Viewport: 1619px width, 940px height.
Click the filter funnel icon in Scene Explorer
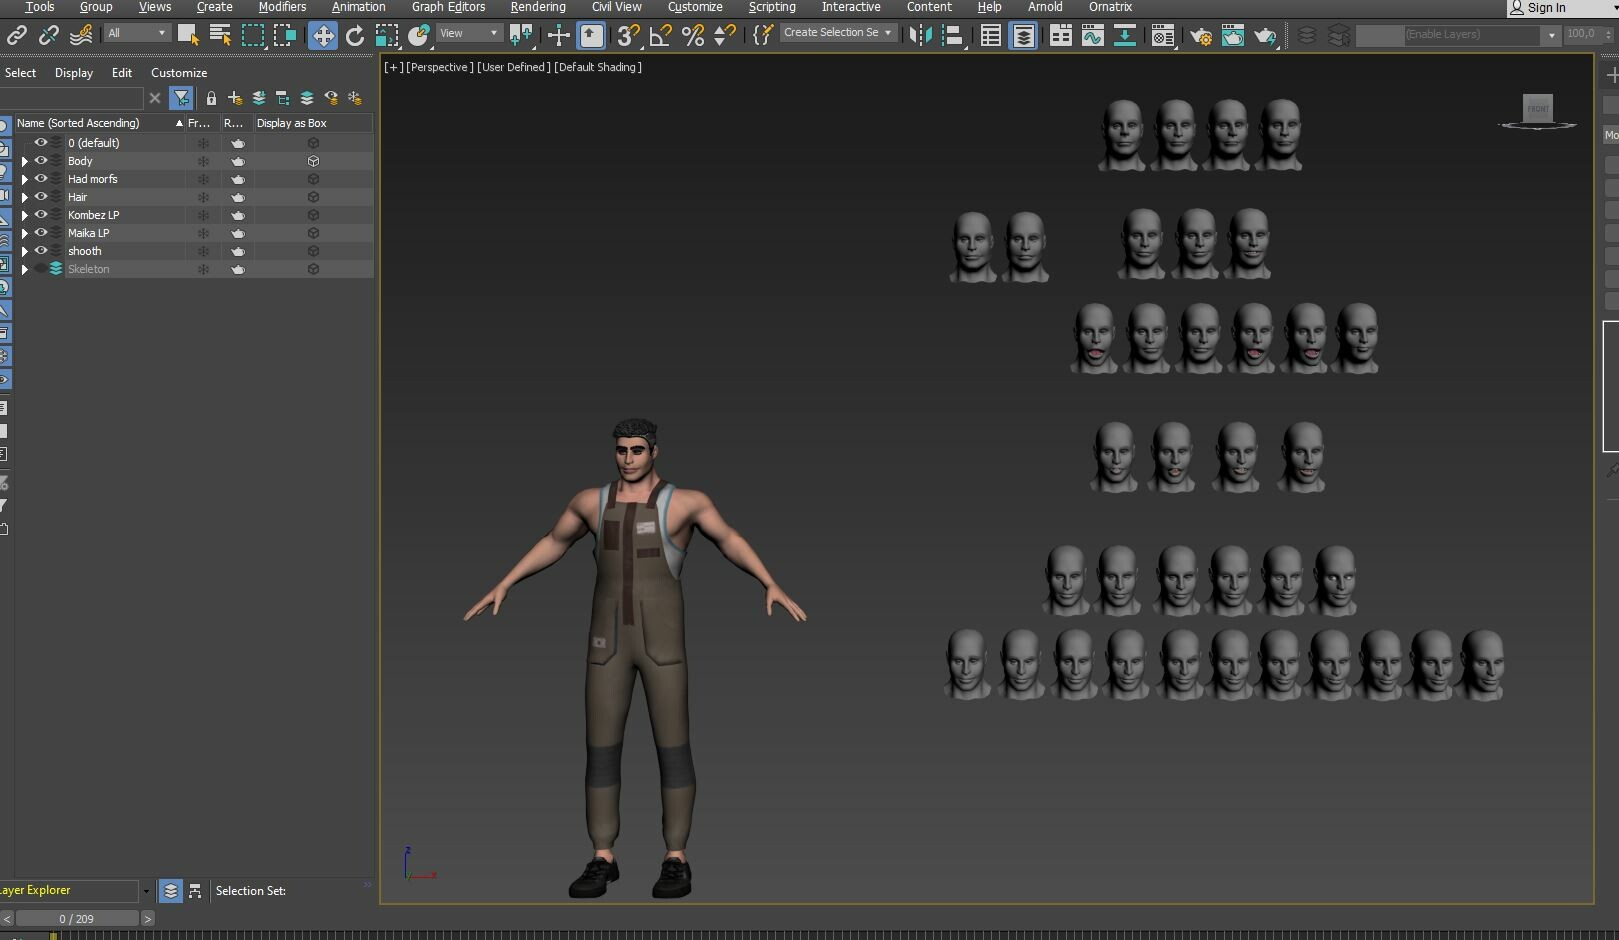pos(181,98)
